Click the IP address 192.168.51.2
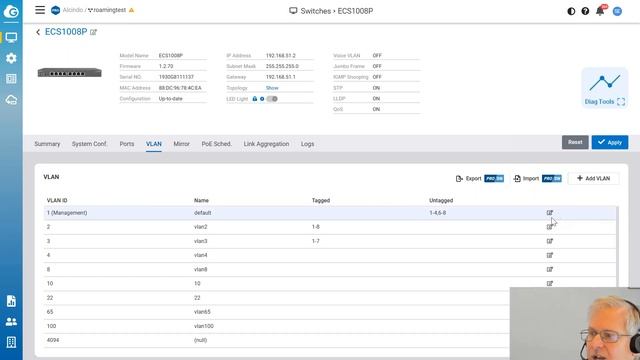The height and width of the screenshot is (360, 640). tap(281, 56)
